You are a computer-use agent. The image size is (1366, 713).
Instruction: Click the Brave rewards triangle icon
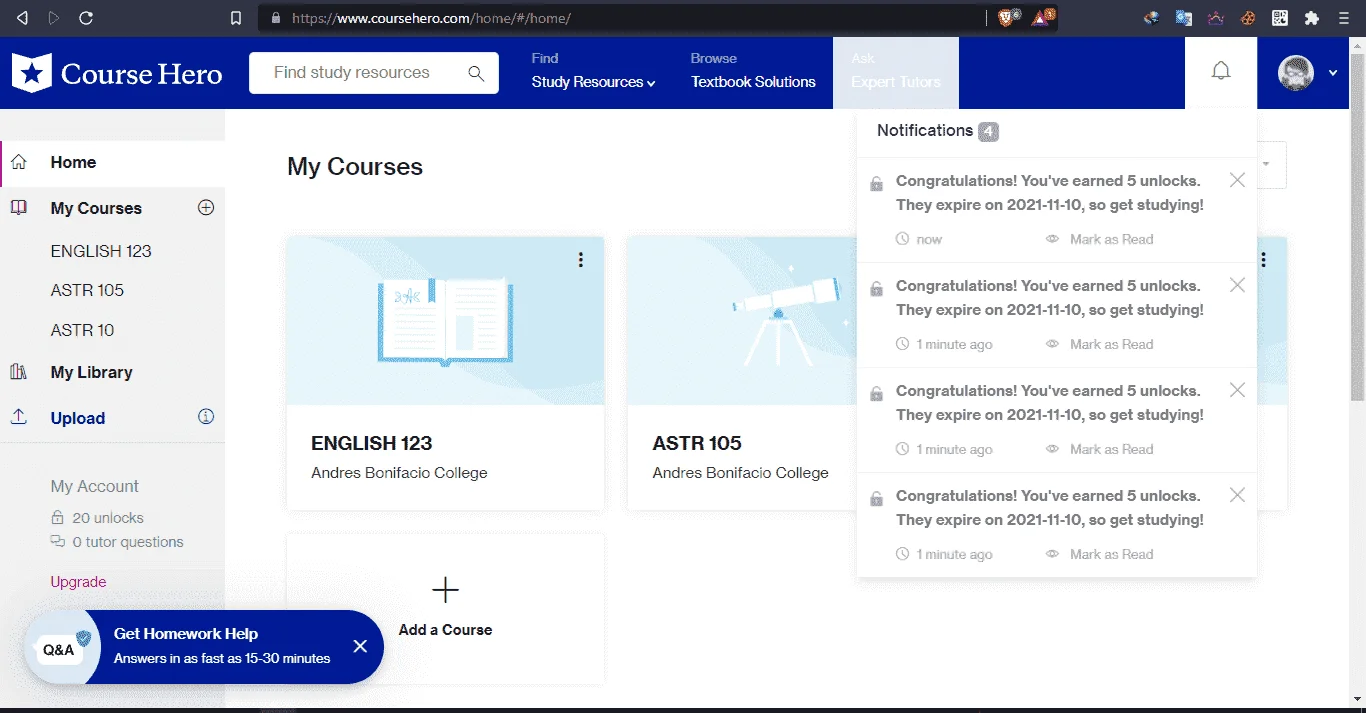(1044, 17)
